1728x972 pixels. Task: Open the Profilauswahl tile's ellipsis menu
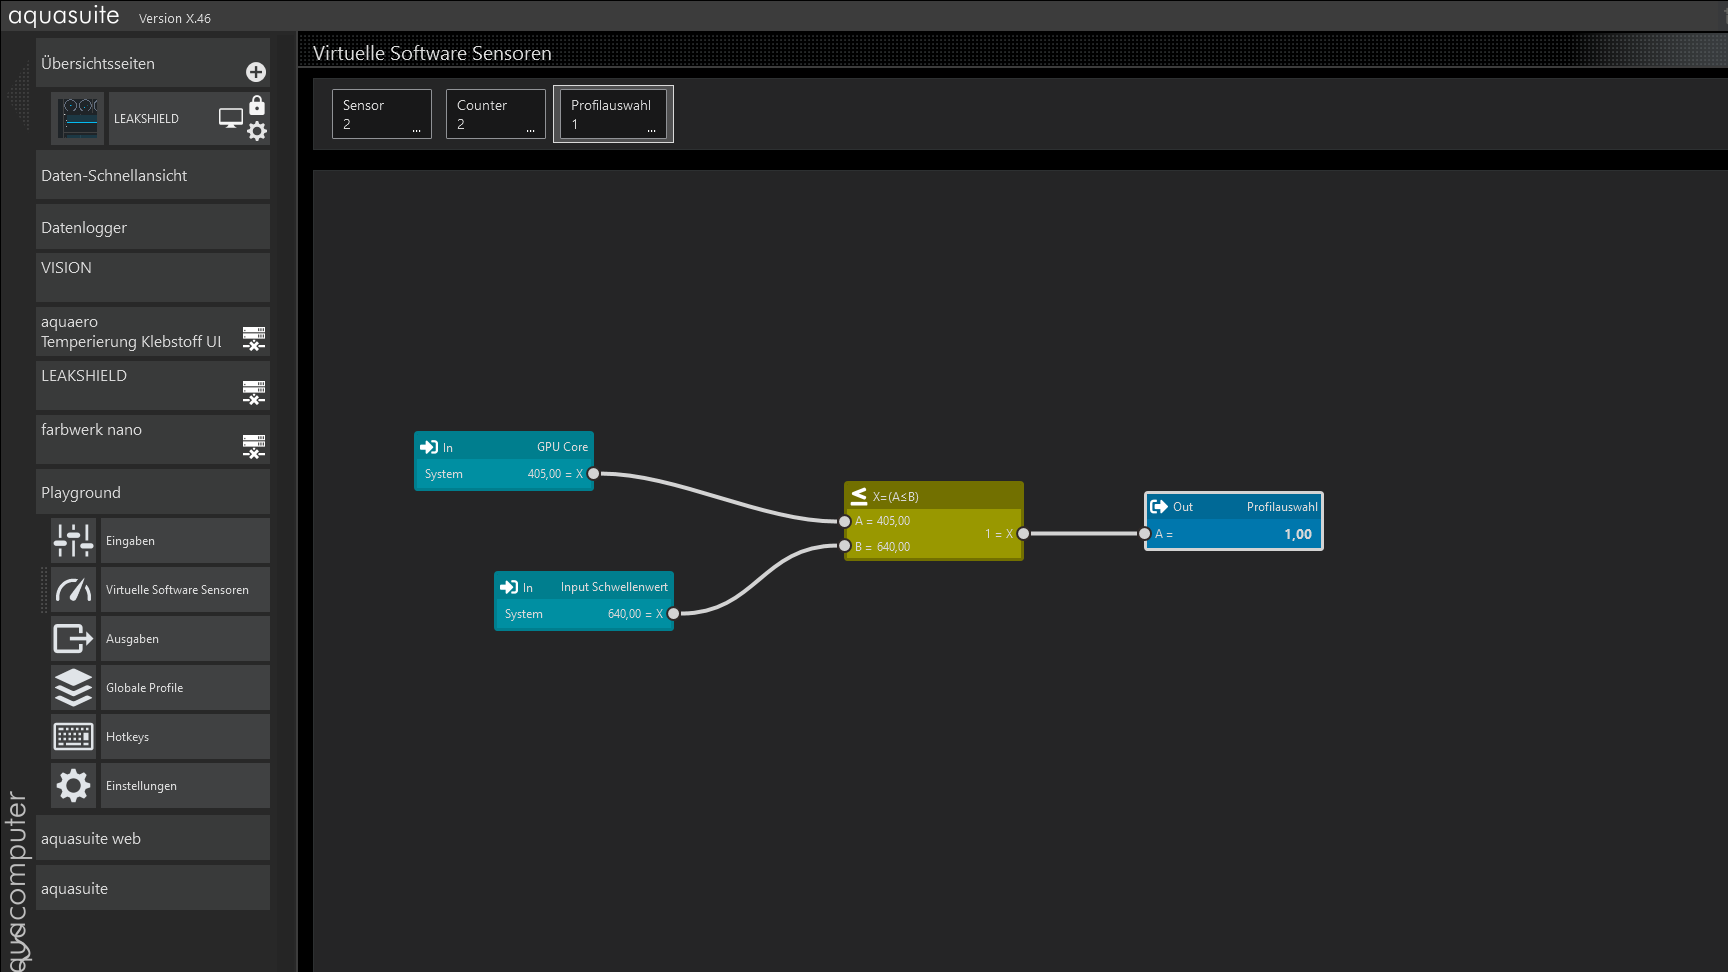[651, 129]
